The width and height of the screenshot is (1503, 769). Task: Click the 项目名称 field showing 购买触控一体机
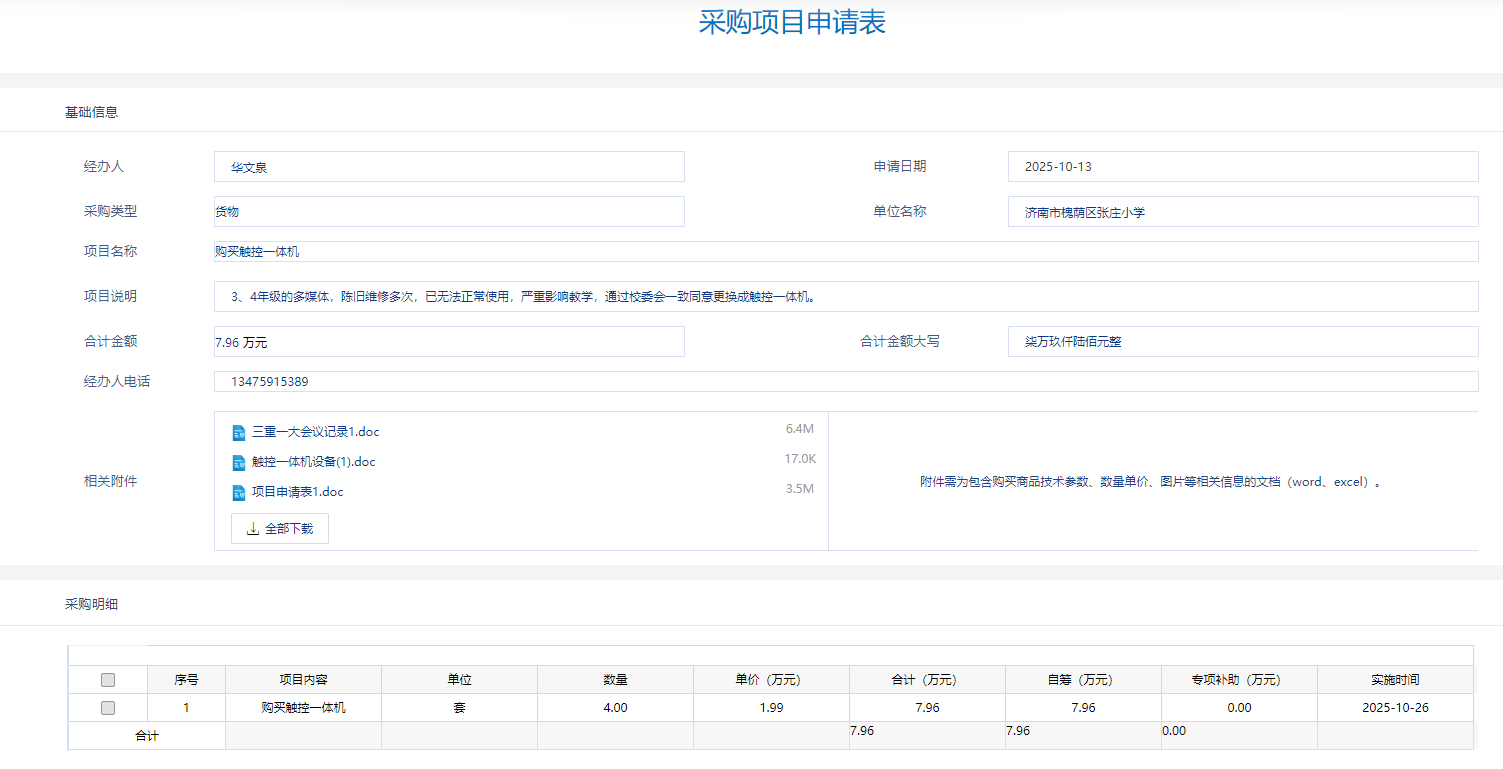click(x=845, y=251)
